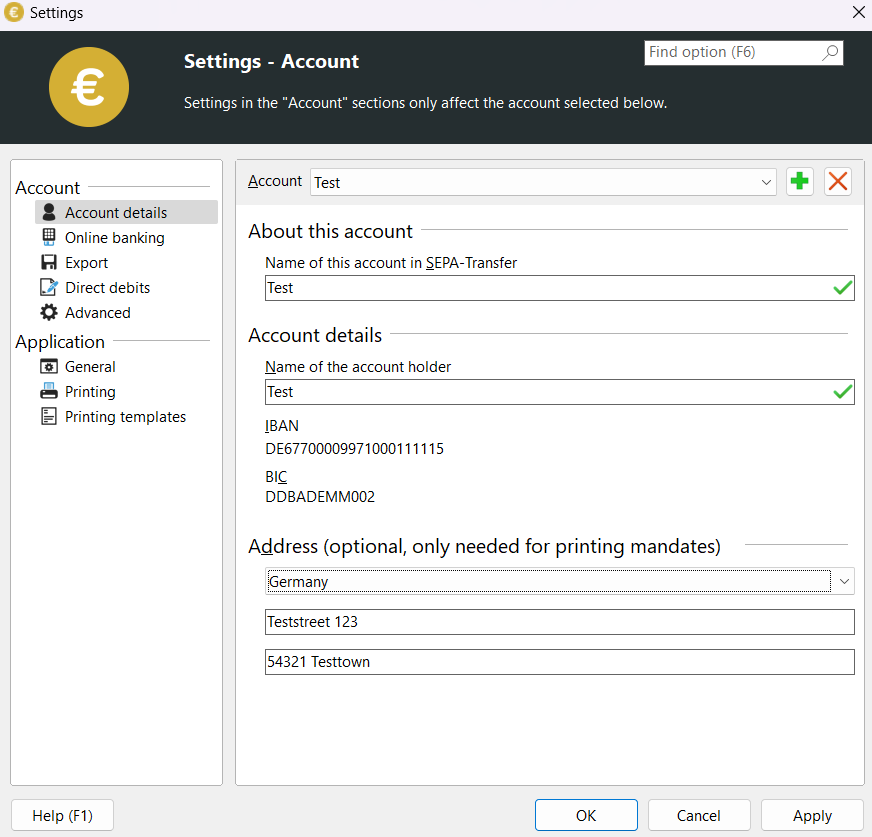
Task: Click the Account details person icon
Action: pyautogui.click(x=49, y=212)
